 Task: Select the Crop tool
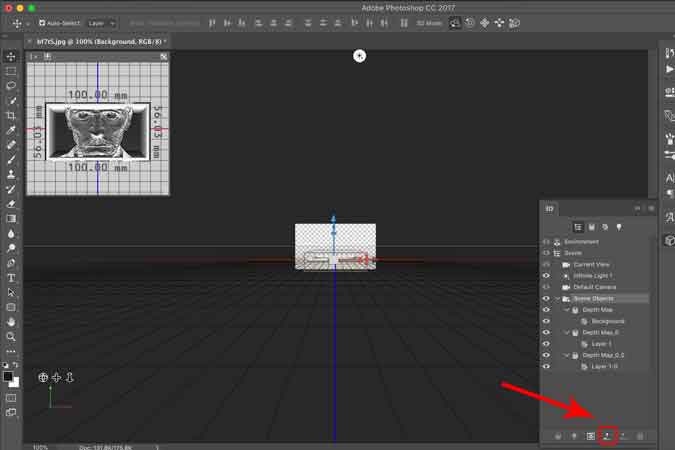click(11, 116)
